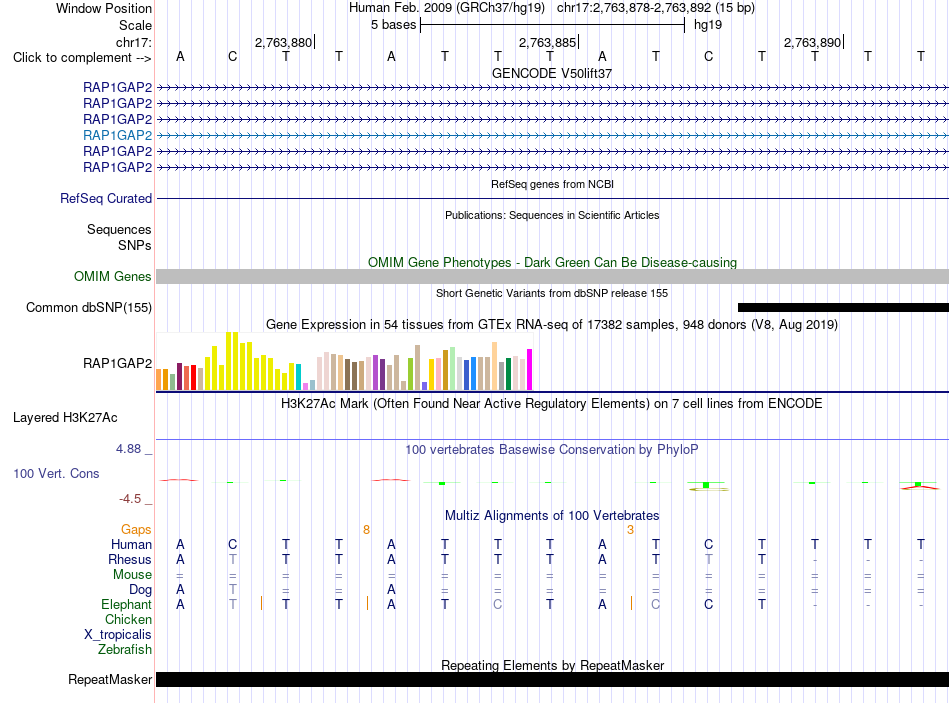
Task: Select the light-blue highlighted RAP1GAP2 transcript label
Action: 118,135
